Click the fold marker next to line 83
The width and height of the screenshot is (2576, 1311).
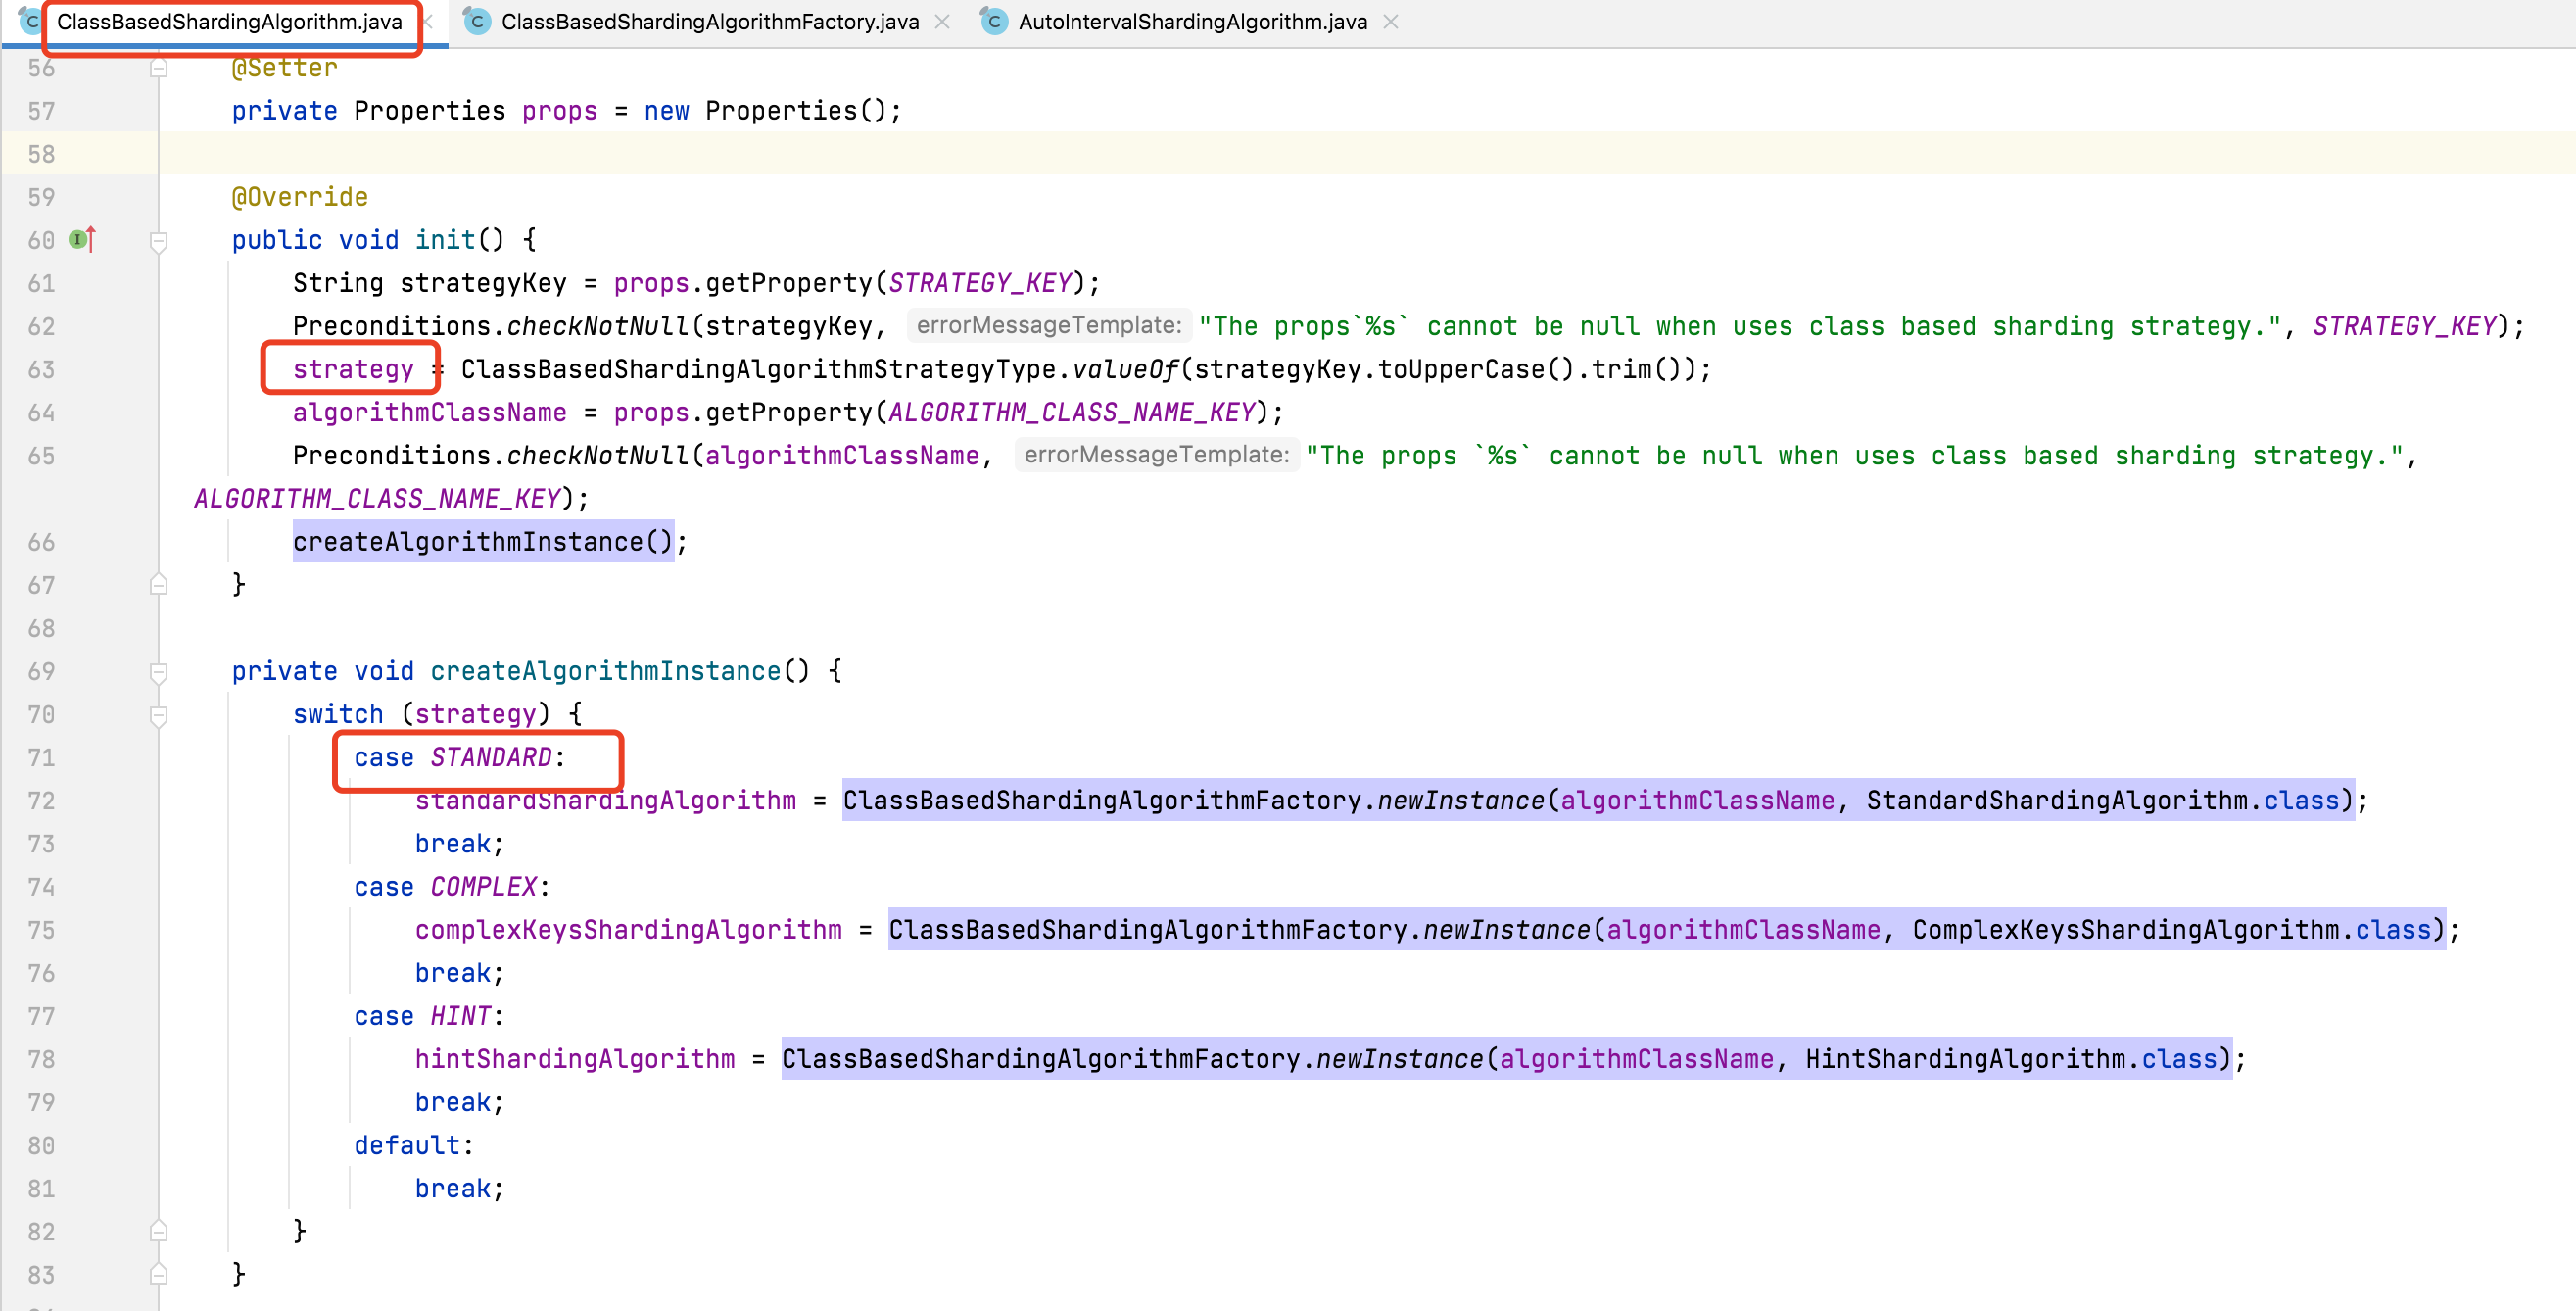click(158, 1274)
